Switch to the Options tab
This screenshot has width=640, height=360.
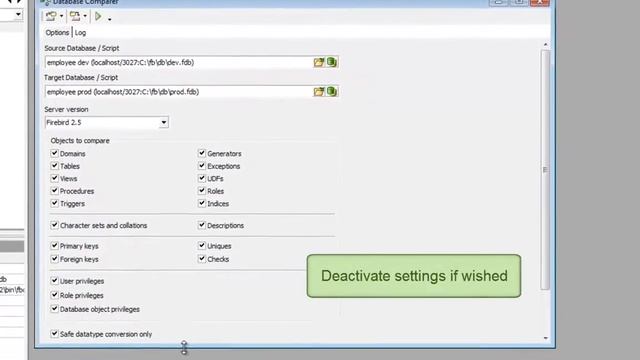click(57, 33)
